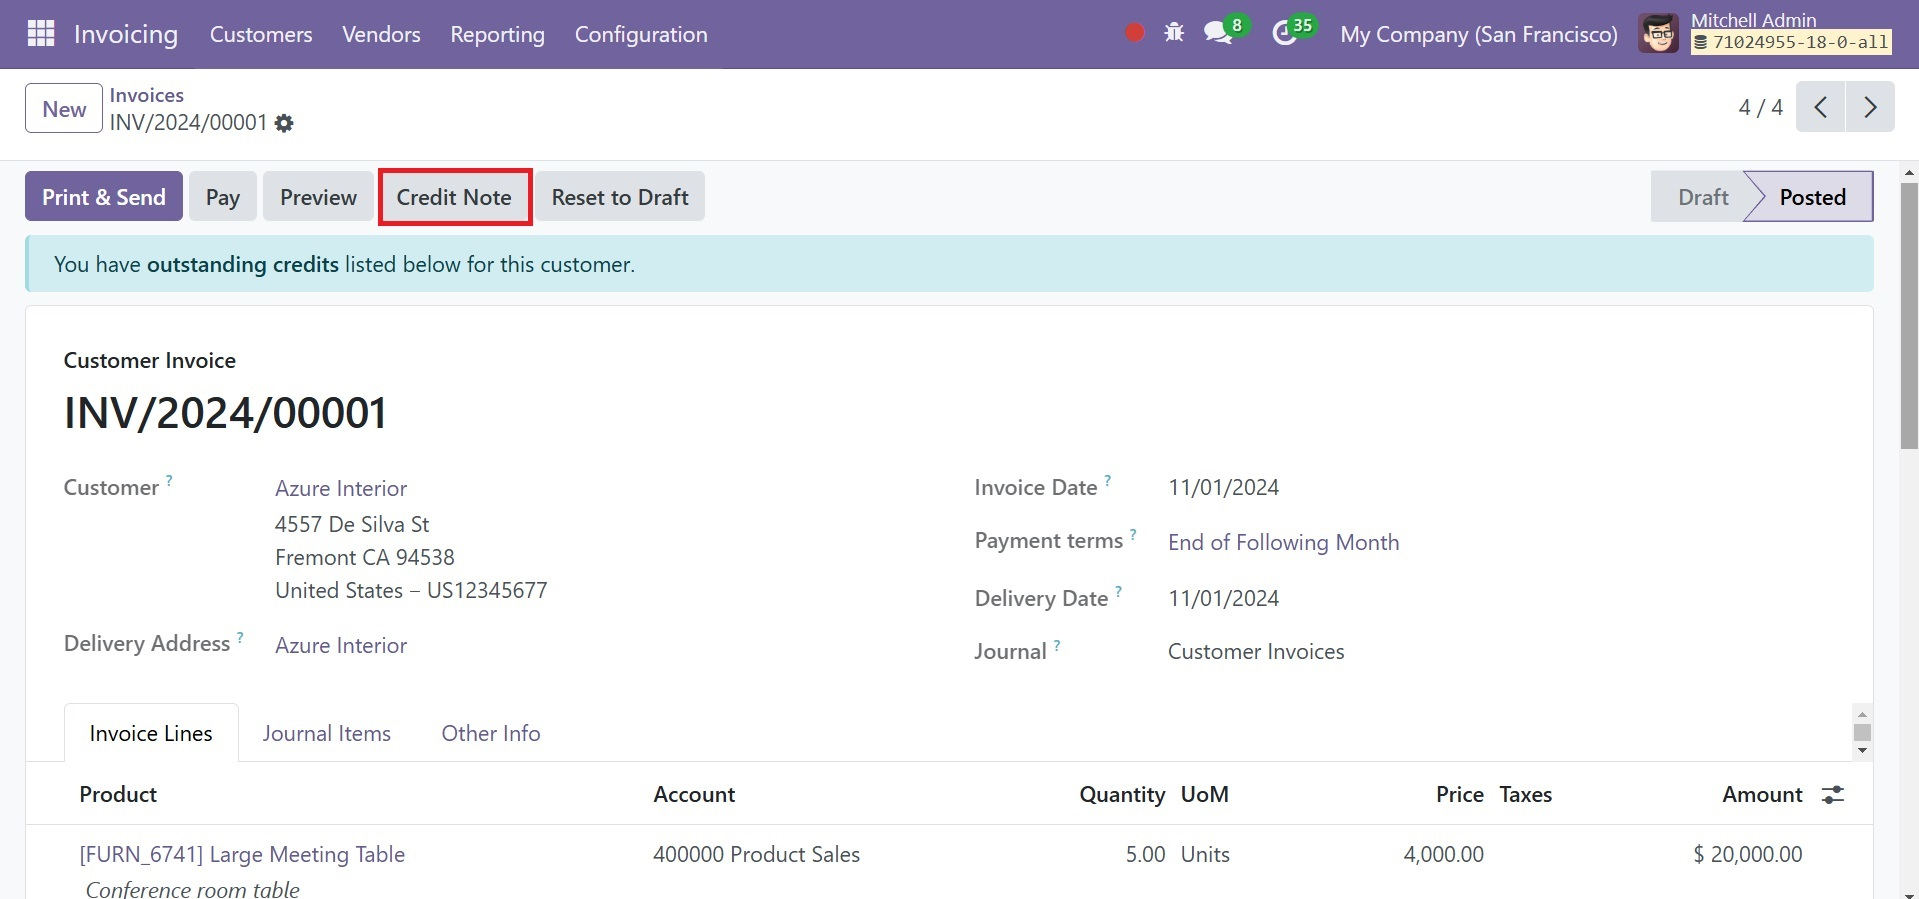
Task: Open Payment terms help question mark
Action: click(1133, 534)
